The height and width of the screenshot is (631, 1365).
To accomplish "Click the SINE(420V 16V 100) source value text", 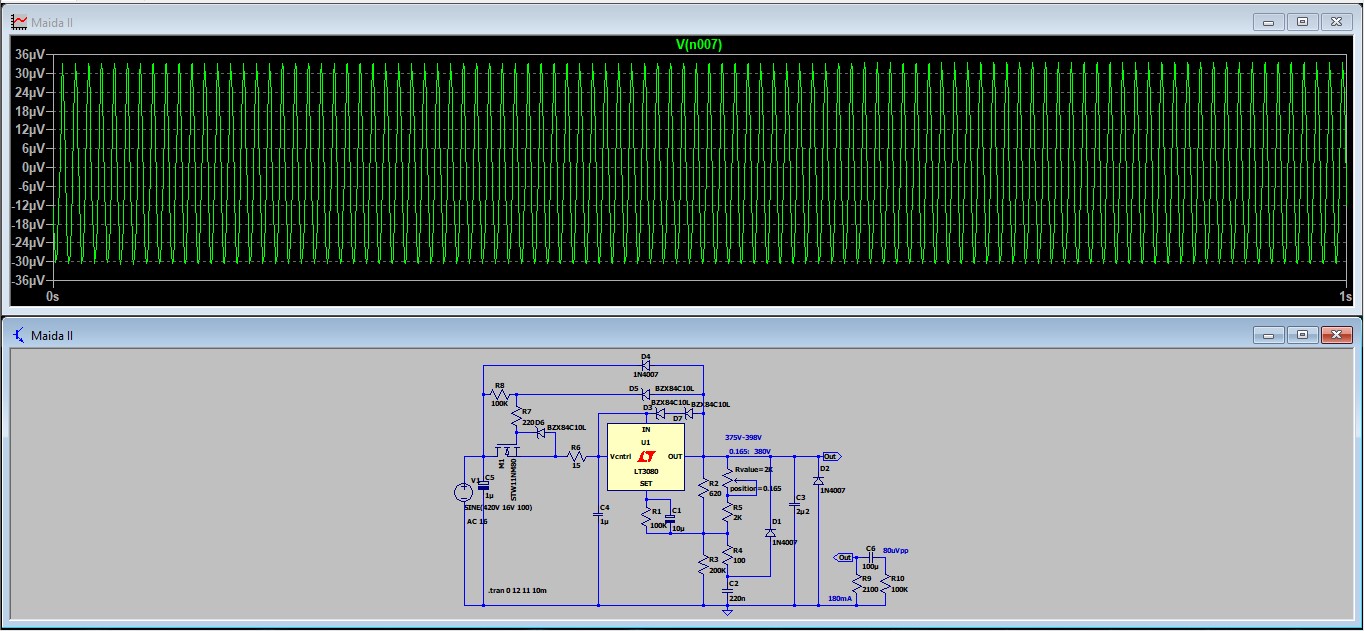I will (x=497, y=508).
